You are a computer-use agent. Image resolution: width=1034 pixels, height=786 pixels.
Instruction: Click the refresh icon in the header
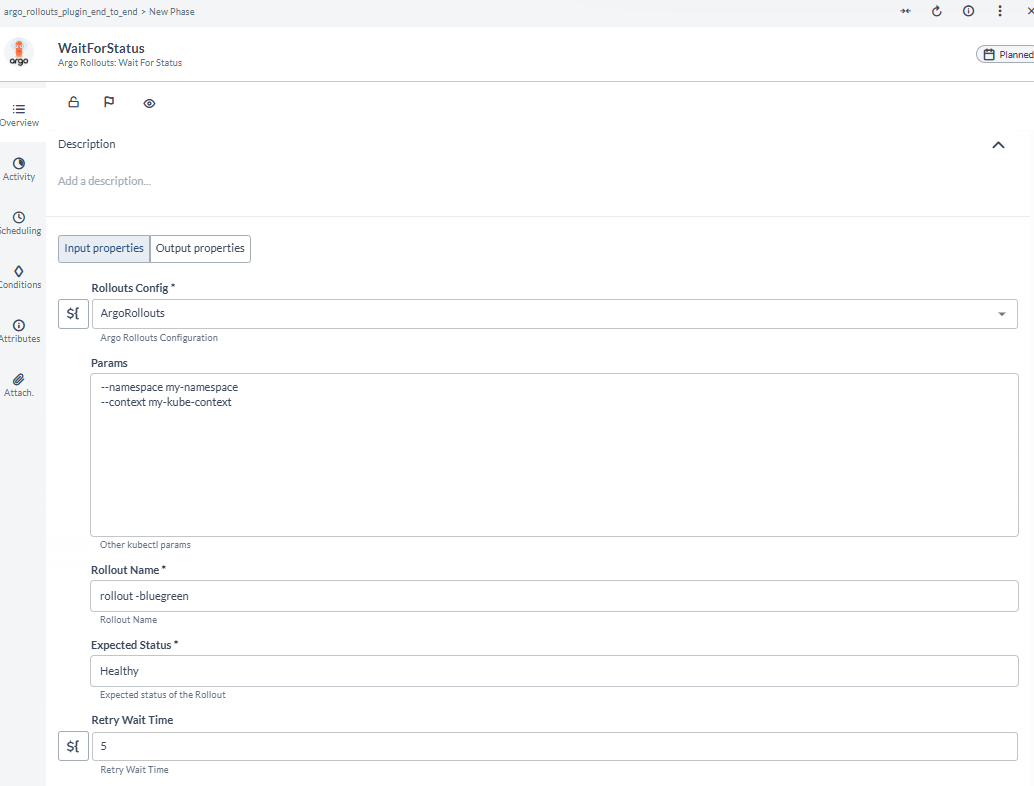936,11
